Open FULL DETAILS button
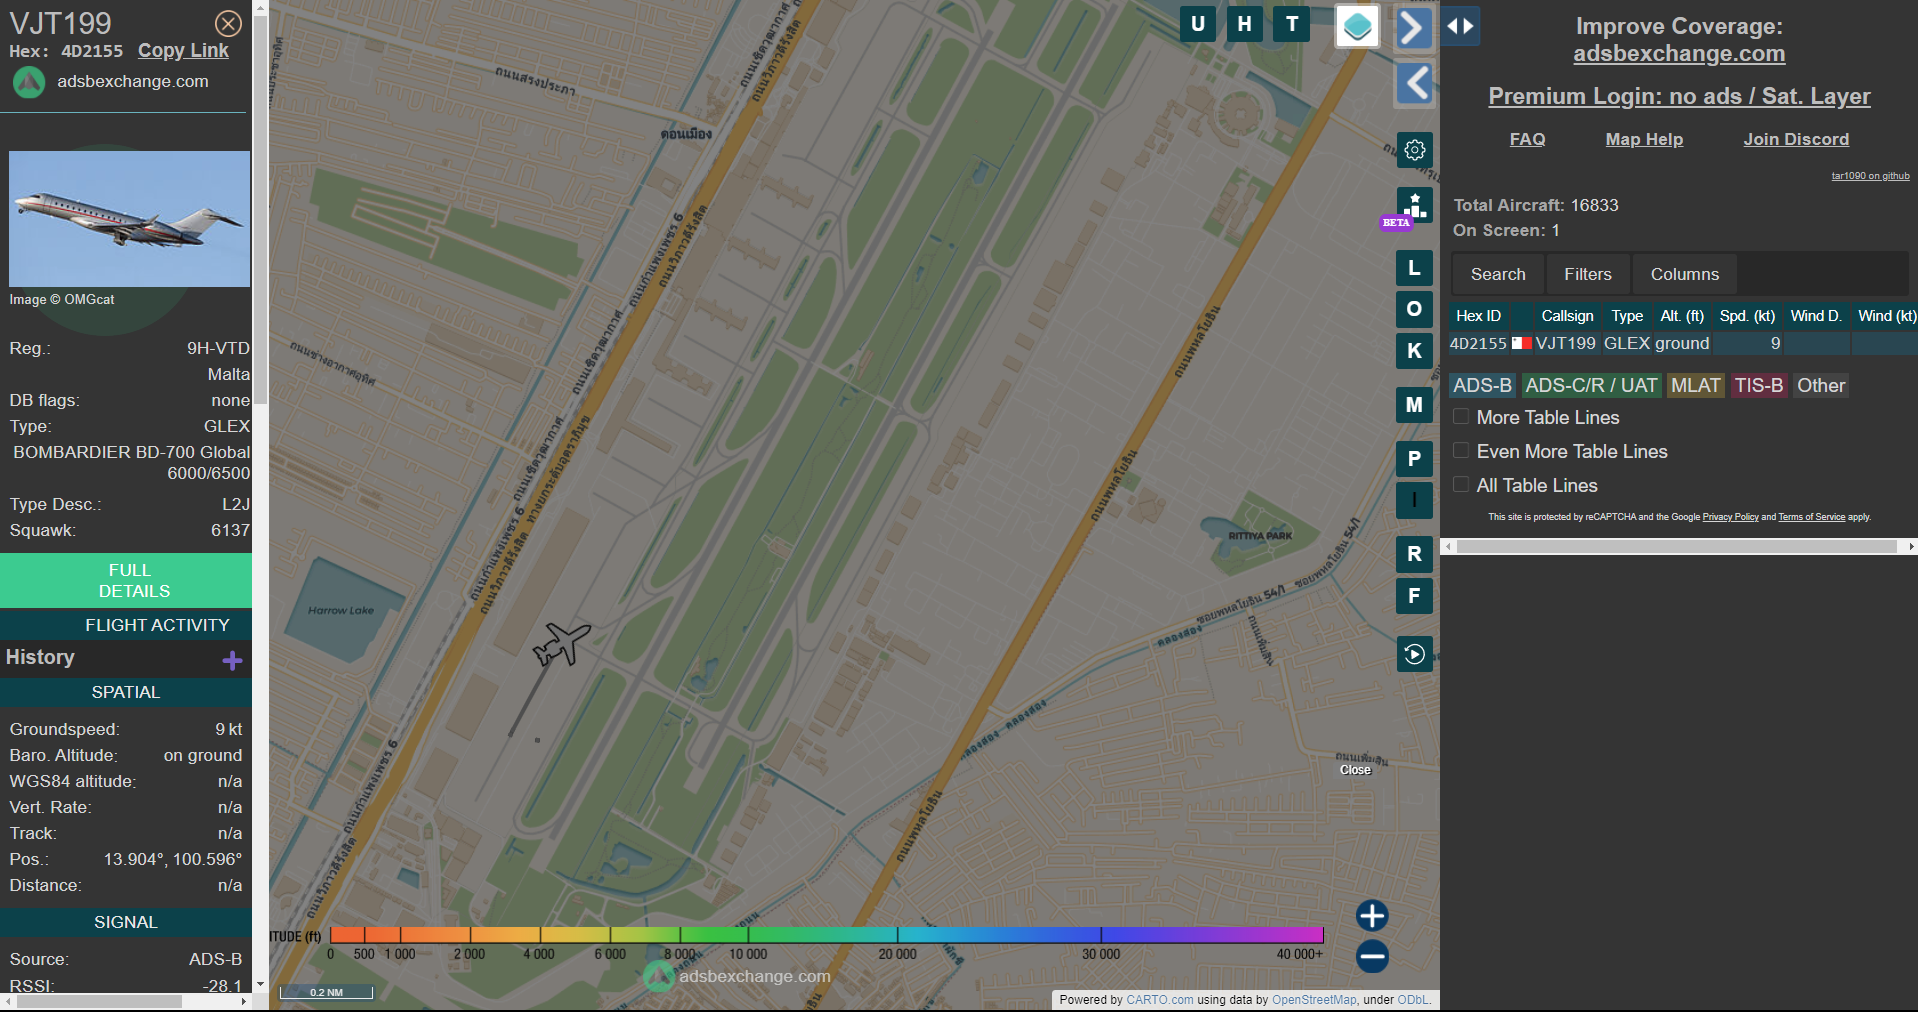The height and width of the screenshot is (1012, 1918). tap(126, 580)
